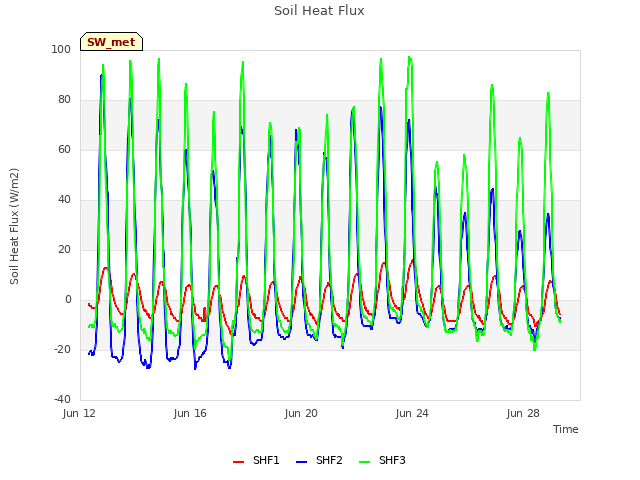
Task: Click the y-axis title Soil Heat Flux (W/m2)
Action: tap(15, 226)
